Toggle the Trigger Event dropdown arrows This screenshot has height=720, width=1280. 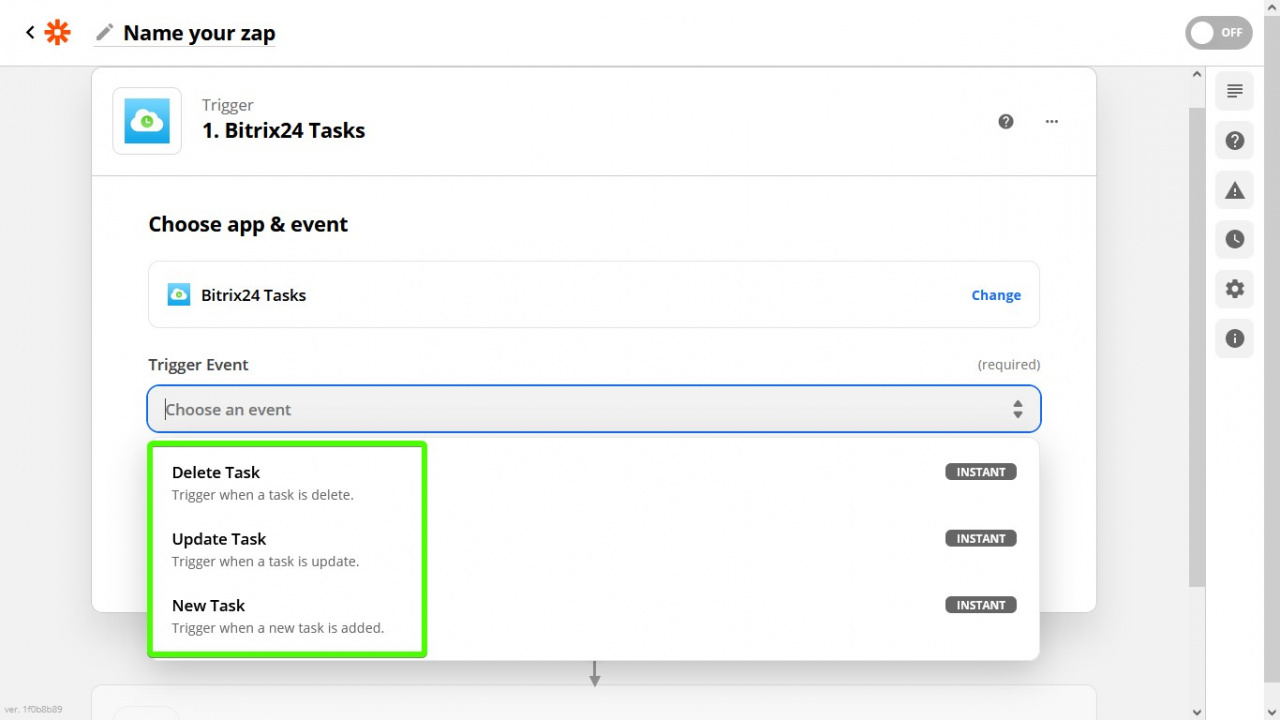(1017, 409)
